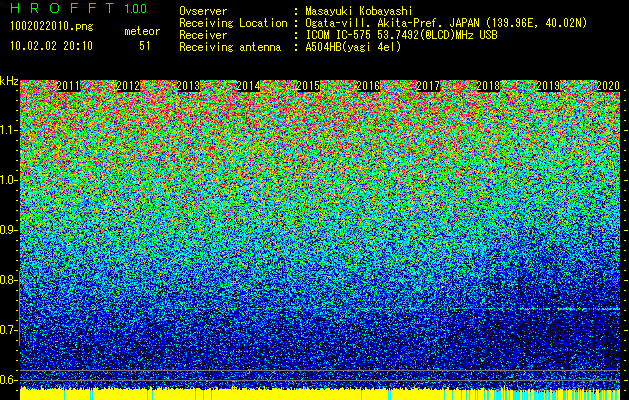629x400 pixels.
Task: Click the 2013 time marker
Action: 188,86
